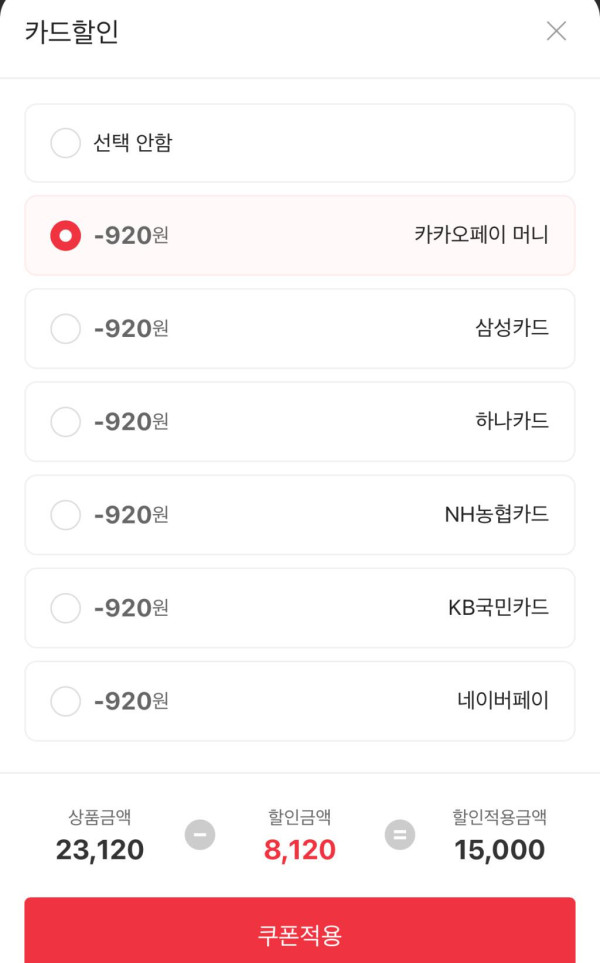Select the NH농협카드 radio button
600x963 pixels.
click(x=65, y=515)
